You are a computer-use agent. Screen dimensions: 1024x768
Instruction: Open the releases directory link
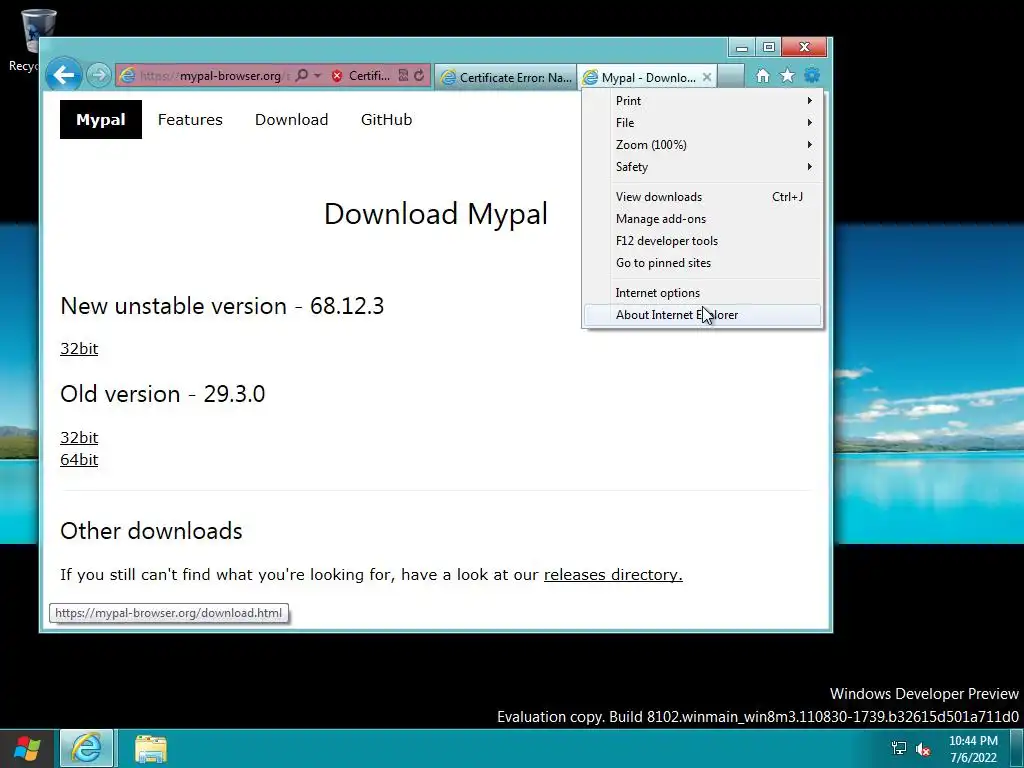click(x=613, y=575)
